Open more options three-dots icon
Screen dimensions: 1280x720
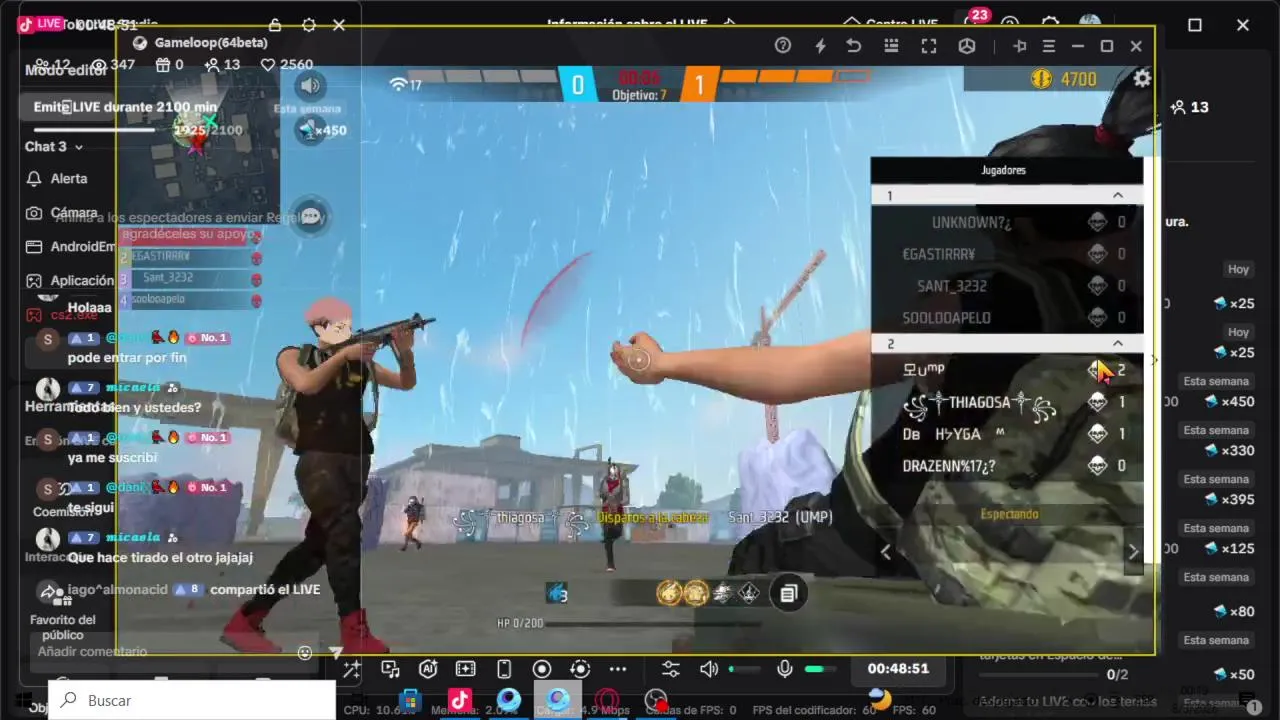tap(618, 669)
